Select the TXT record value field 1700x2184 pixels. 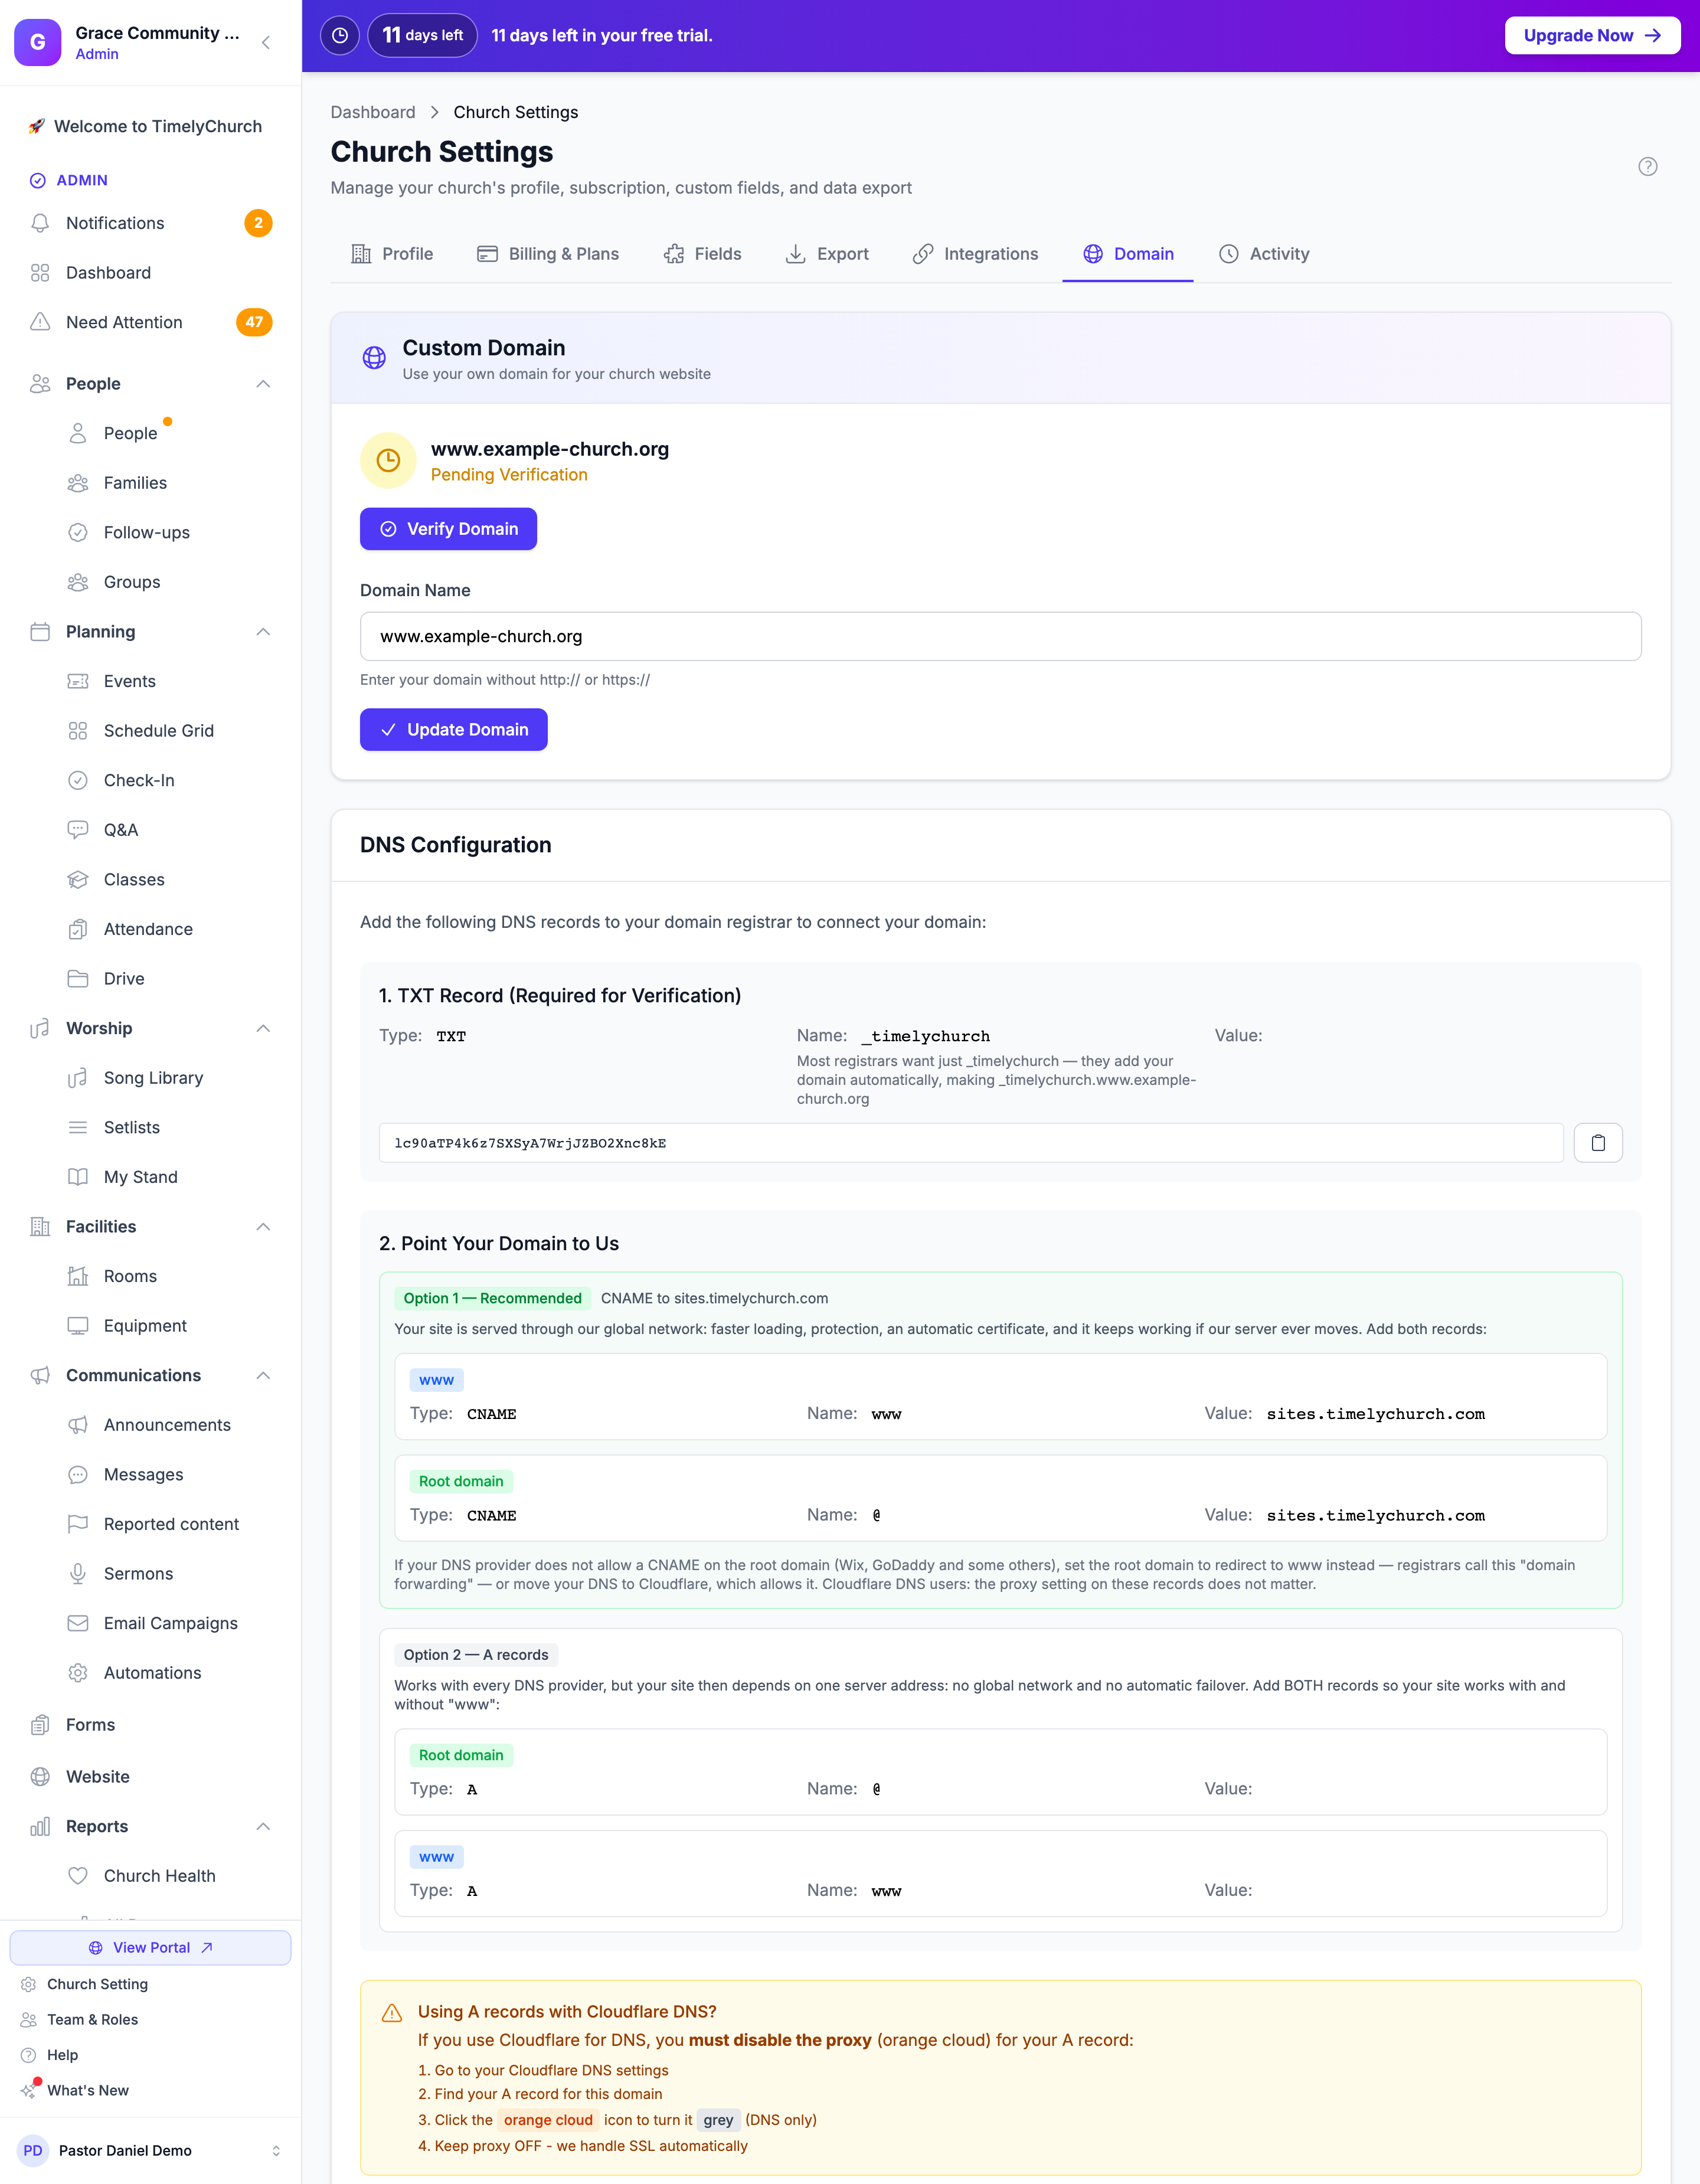click(970, 1143)
